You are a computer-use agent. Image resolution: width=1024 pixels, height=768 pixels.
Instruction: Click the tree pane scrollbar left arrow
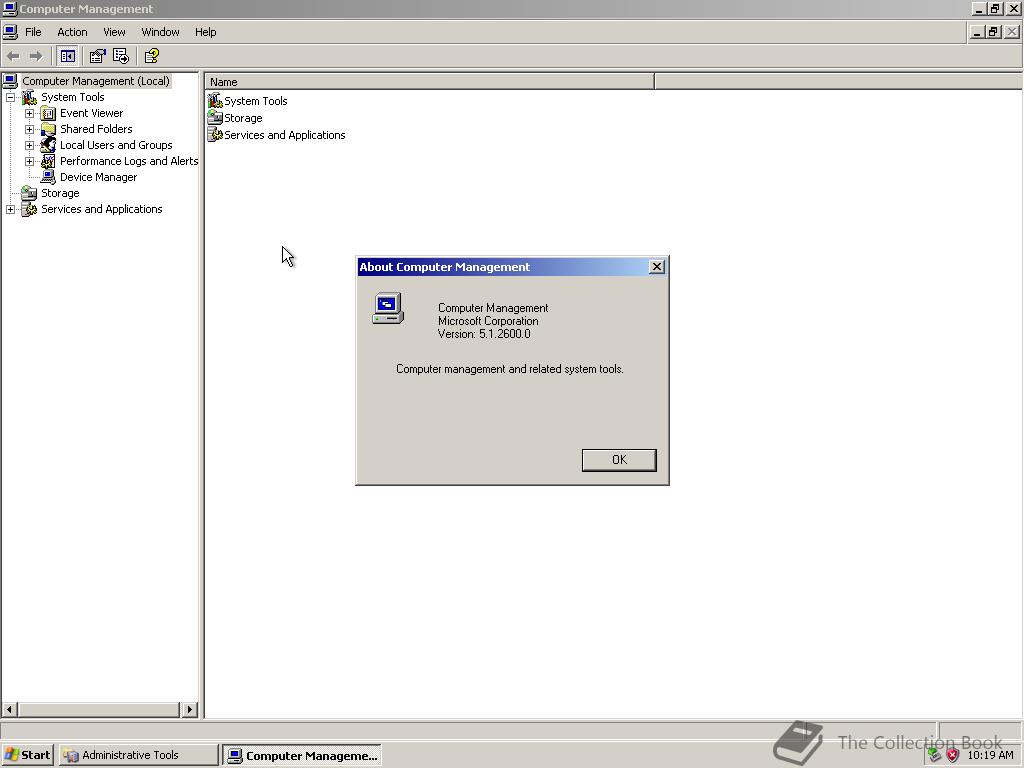9,709
